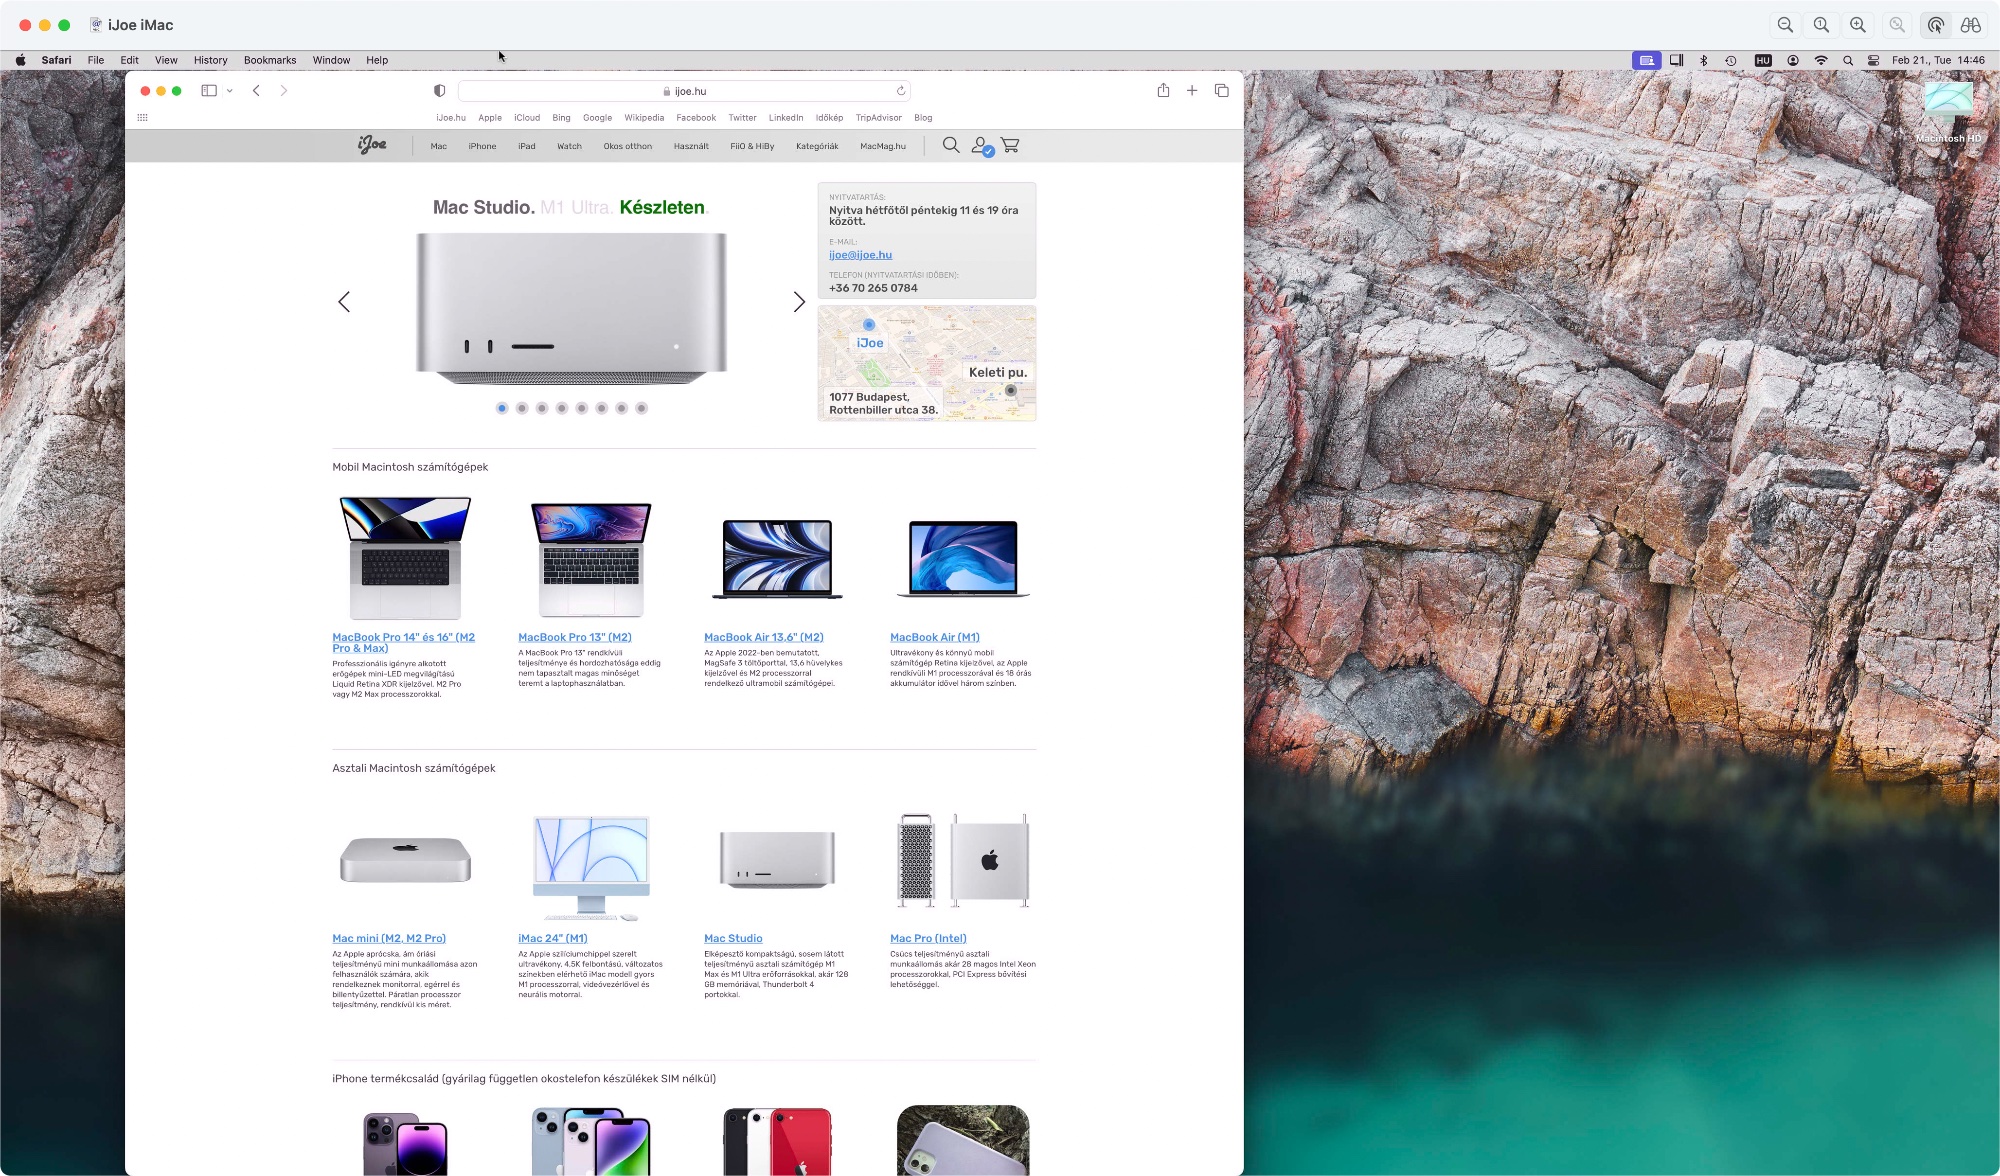Viewport: 2000px width, 1176px height.
Task: Open the shopping cart icon
Action: (1010, 145)
